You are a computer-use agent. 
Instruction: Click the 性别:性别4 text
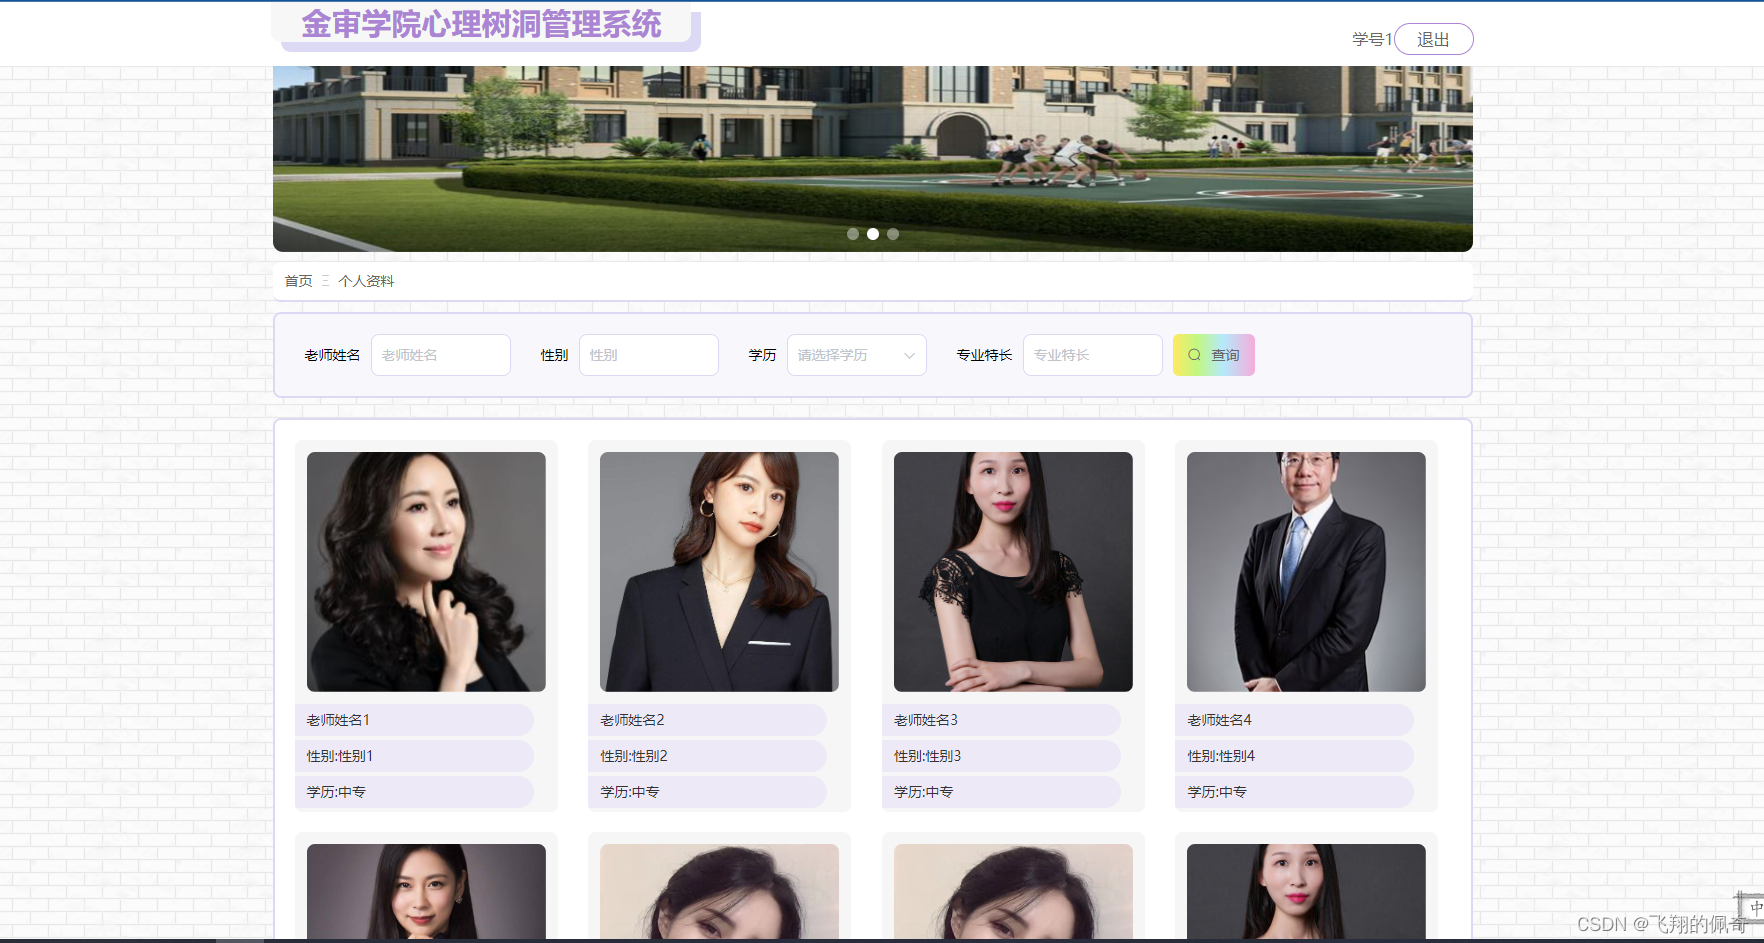tap(1221, 756)
